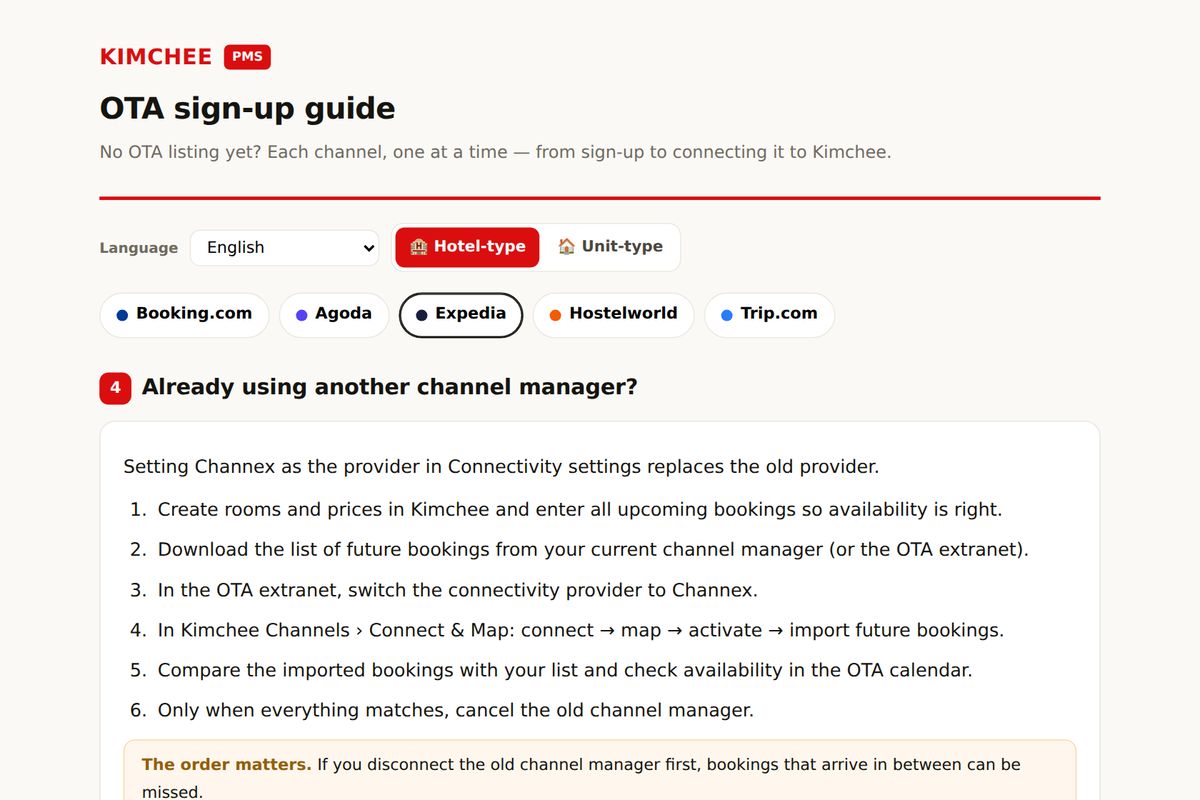Click step 'cancel the old channel manager'

point(456,710)
